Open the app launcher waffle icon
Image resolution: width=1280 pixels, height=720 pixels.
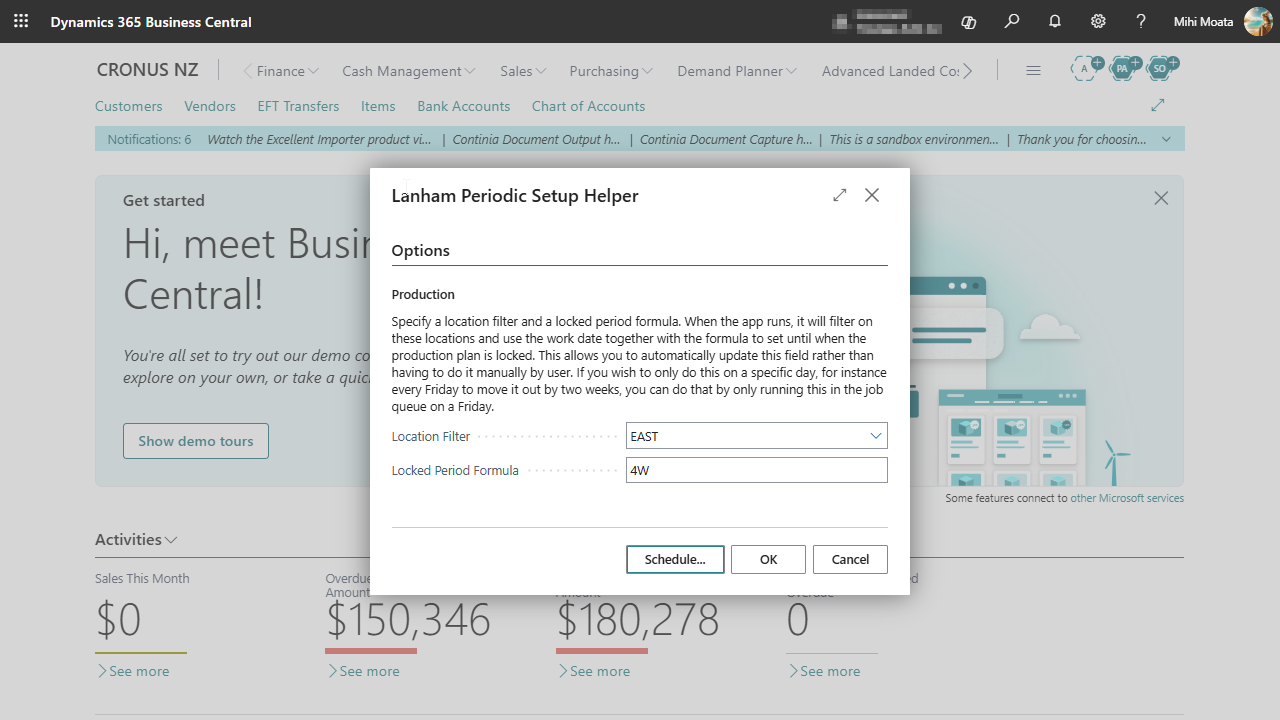click(21, 21)
